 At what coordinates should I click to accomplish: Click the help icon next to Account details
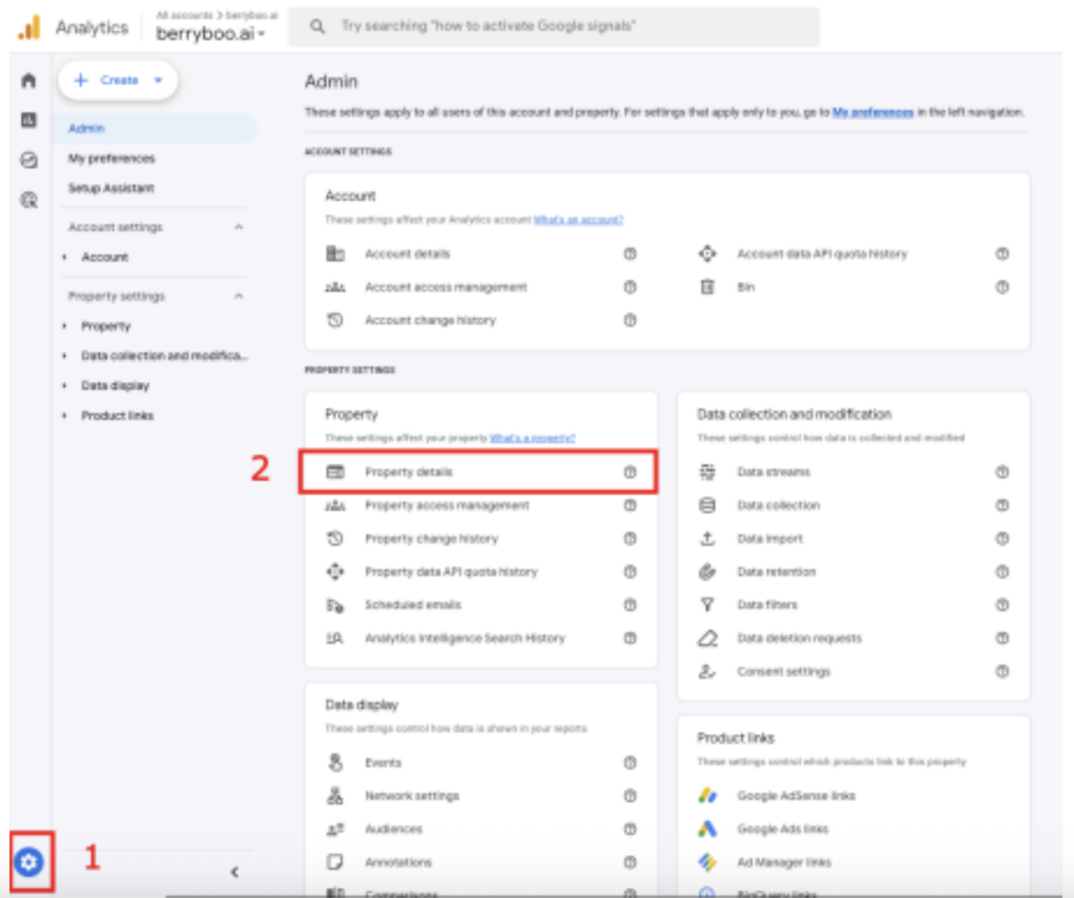click(630, 254)
